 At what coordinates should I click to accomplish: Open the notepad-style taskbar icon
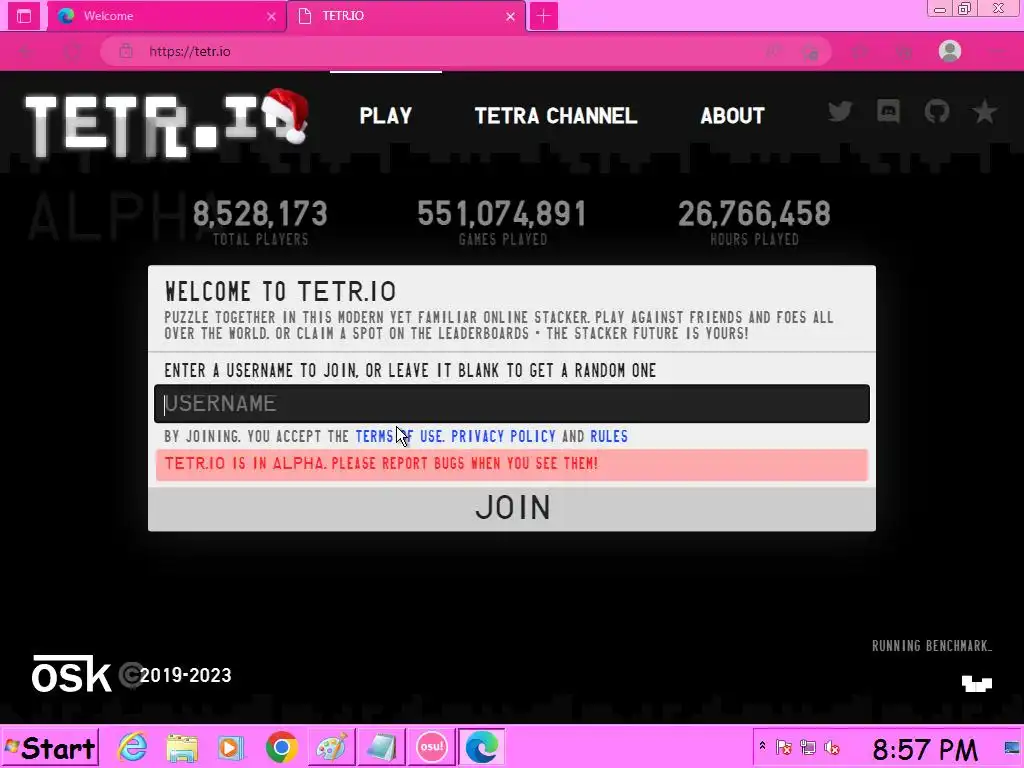[x=381, y=747]
